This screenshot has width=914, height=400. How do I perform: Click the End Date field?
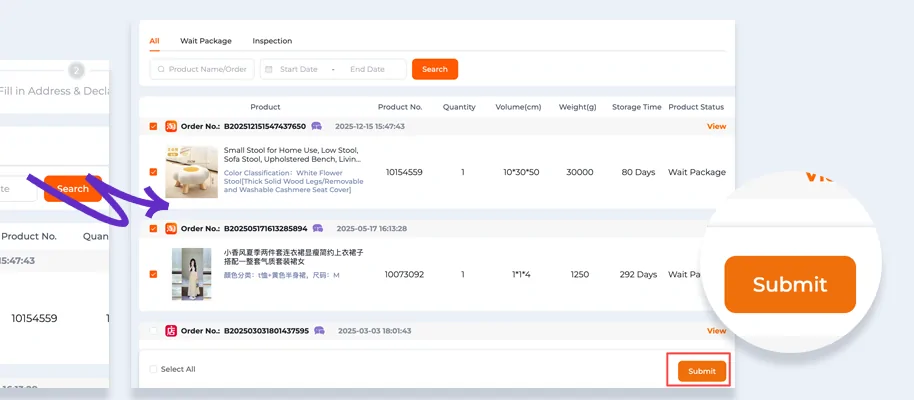click(x=367, y=69)
